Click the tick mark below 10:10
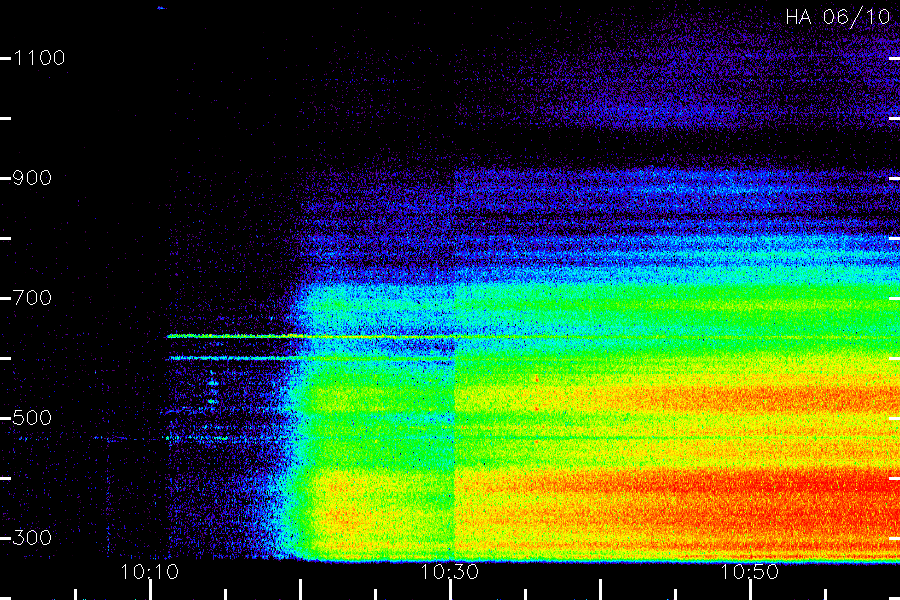This screenshot has height=600, width=900. pos(150,590)
